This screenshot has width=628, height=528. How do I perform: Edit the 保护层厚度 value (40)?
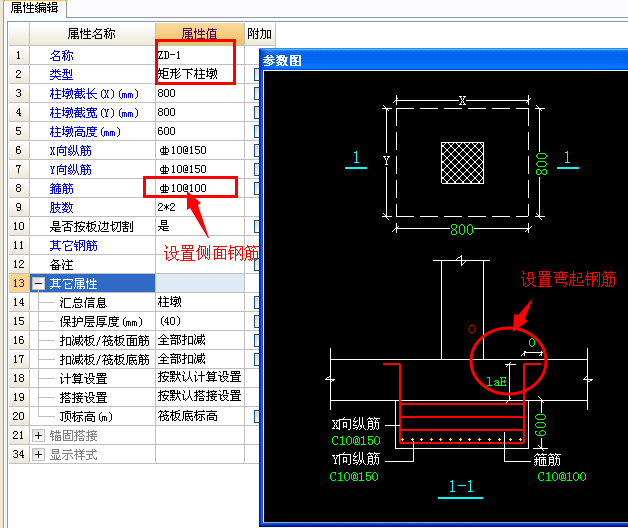pyautogui.click(x=199, y=321)
